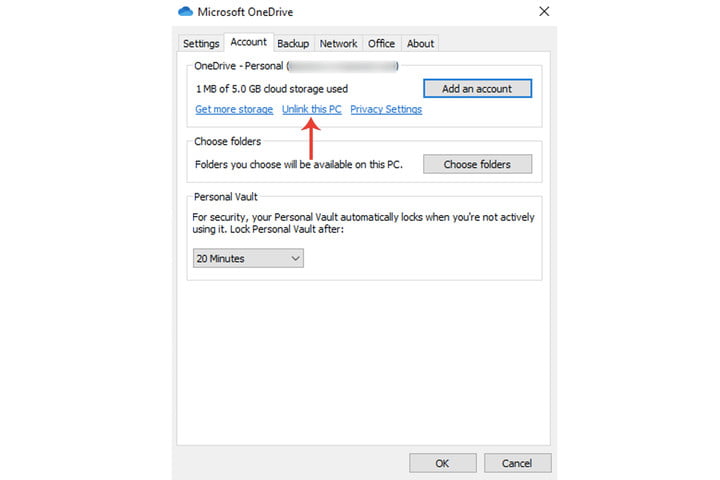Click the red arrow annotation
Image resolution: width=720 pixels, height=480 pixels.
[311, 139]
